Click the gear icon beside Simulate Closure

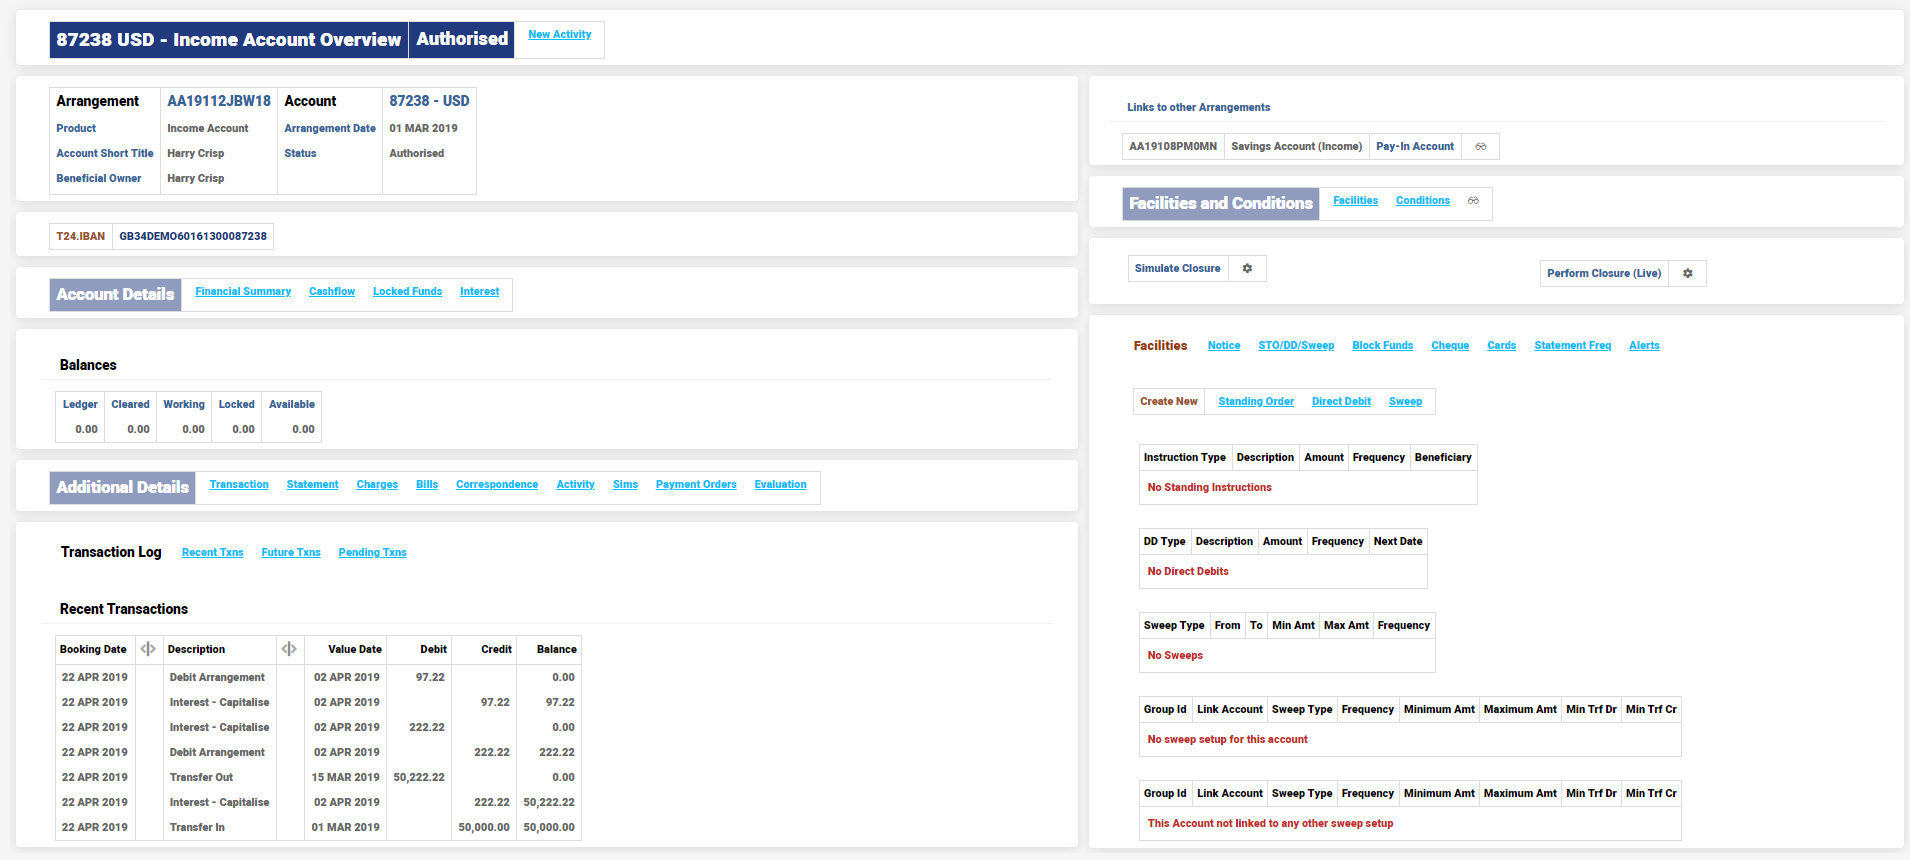pyautogui.click(x=1247, y=269)
